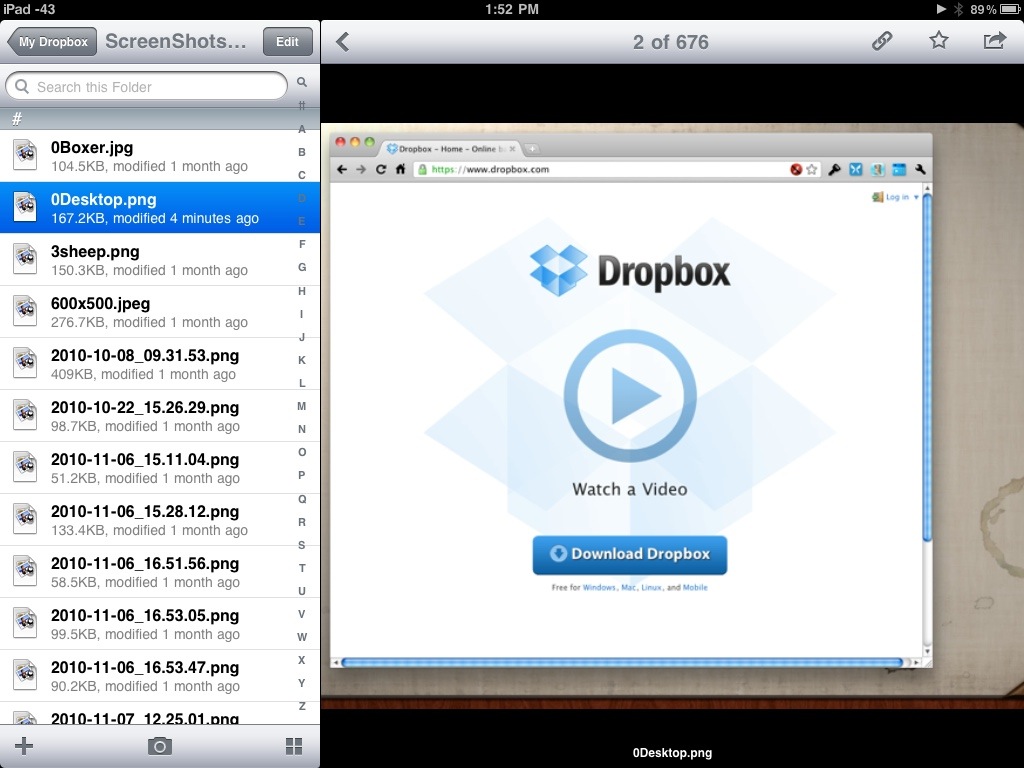Screen dimensions: 1024x768
Task: Favorite the file with the star icon
Action: click(x=938, y=40)
